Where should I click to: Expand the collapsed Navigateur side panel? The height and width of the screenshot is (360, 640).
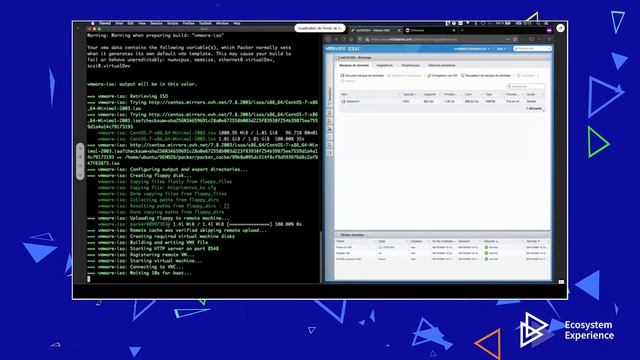(x=330, y=96)
